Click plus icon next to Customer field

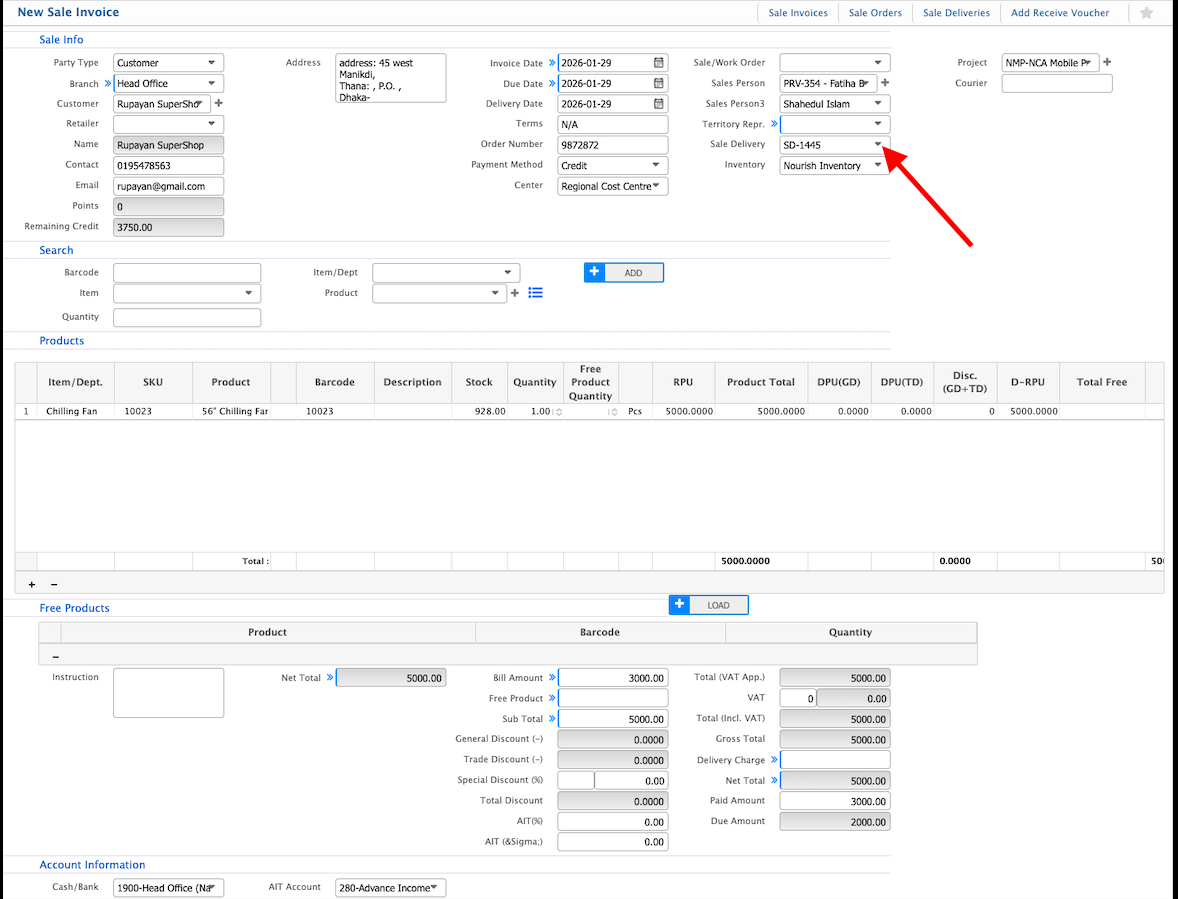pyautogui.click(x=219, y=103)
